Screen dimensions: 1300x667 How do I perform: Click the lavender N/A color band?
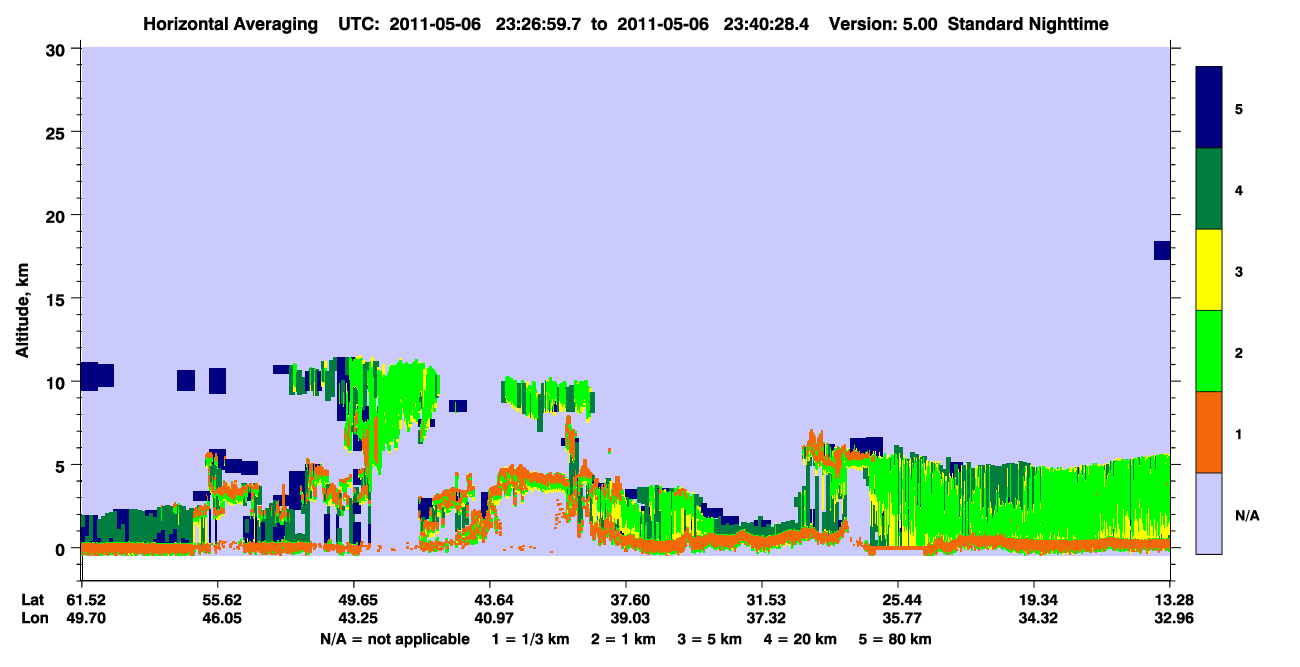[x=1209, y=513]
